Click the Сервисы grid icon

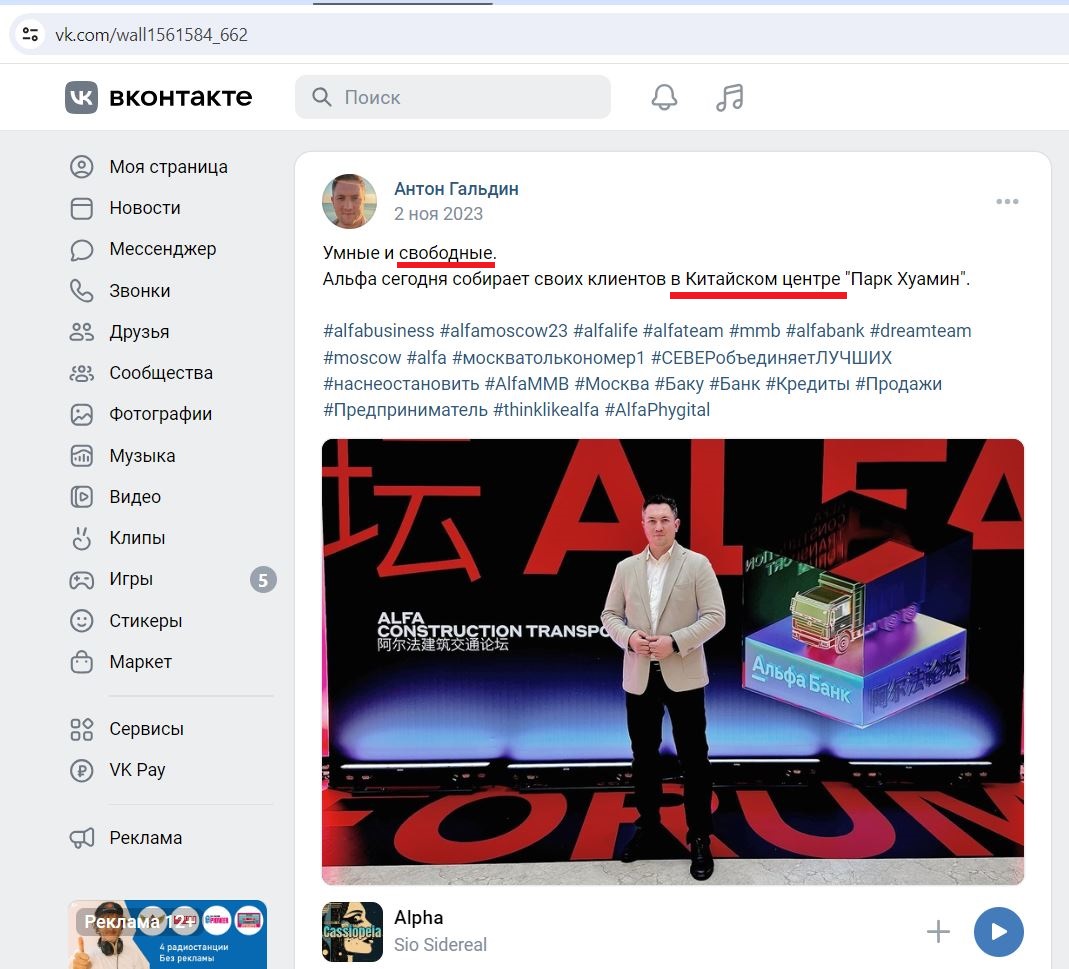(x=82, y=729)
